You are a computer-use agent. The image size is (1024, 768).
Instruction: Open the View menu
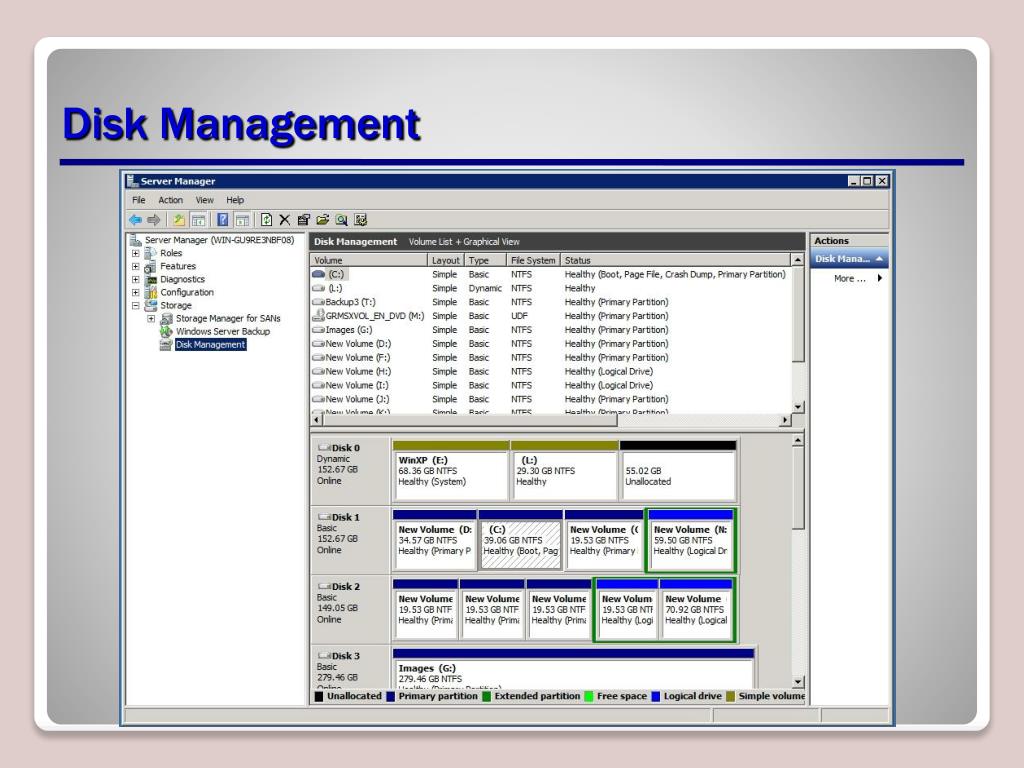click(204, 200)
